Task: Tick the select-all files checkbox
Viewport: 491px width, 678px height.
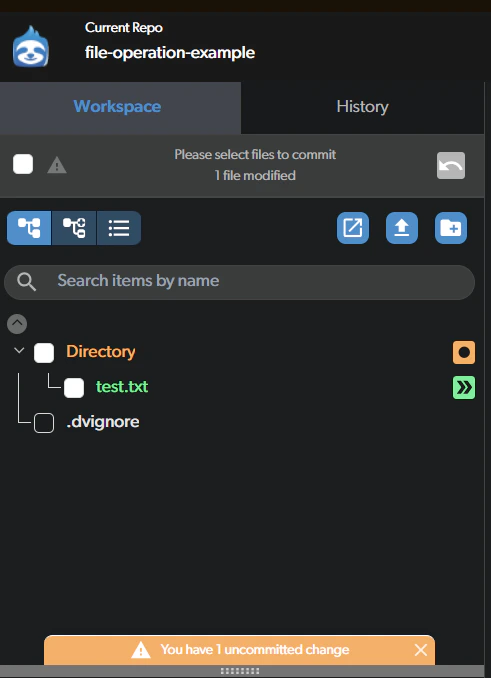Action: click(23, 164)
